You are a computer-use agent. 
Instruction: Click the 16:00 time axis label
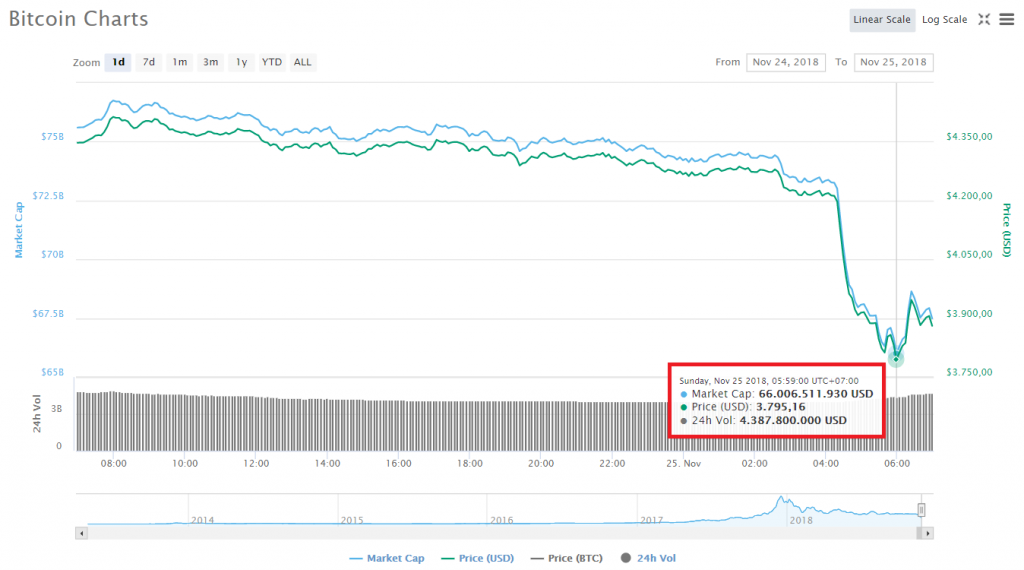pyautogui.click(x=398, y=464)
